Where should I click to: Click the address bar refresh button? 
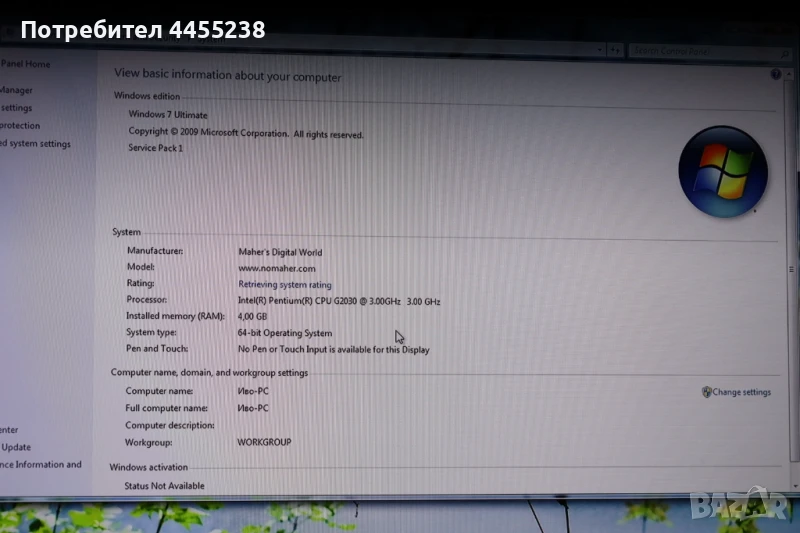pyautogui.click(x=615, y=50)
